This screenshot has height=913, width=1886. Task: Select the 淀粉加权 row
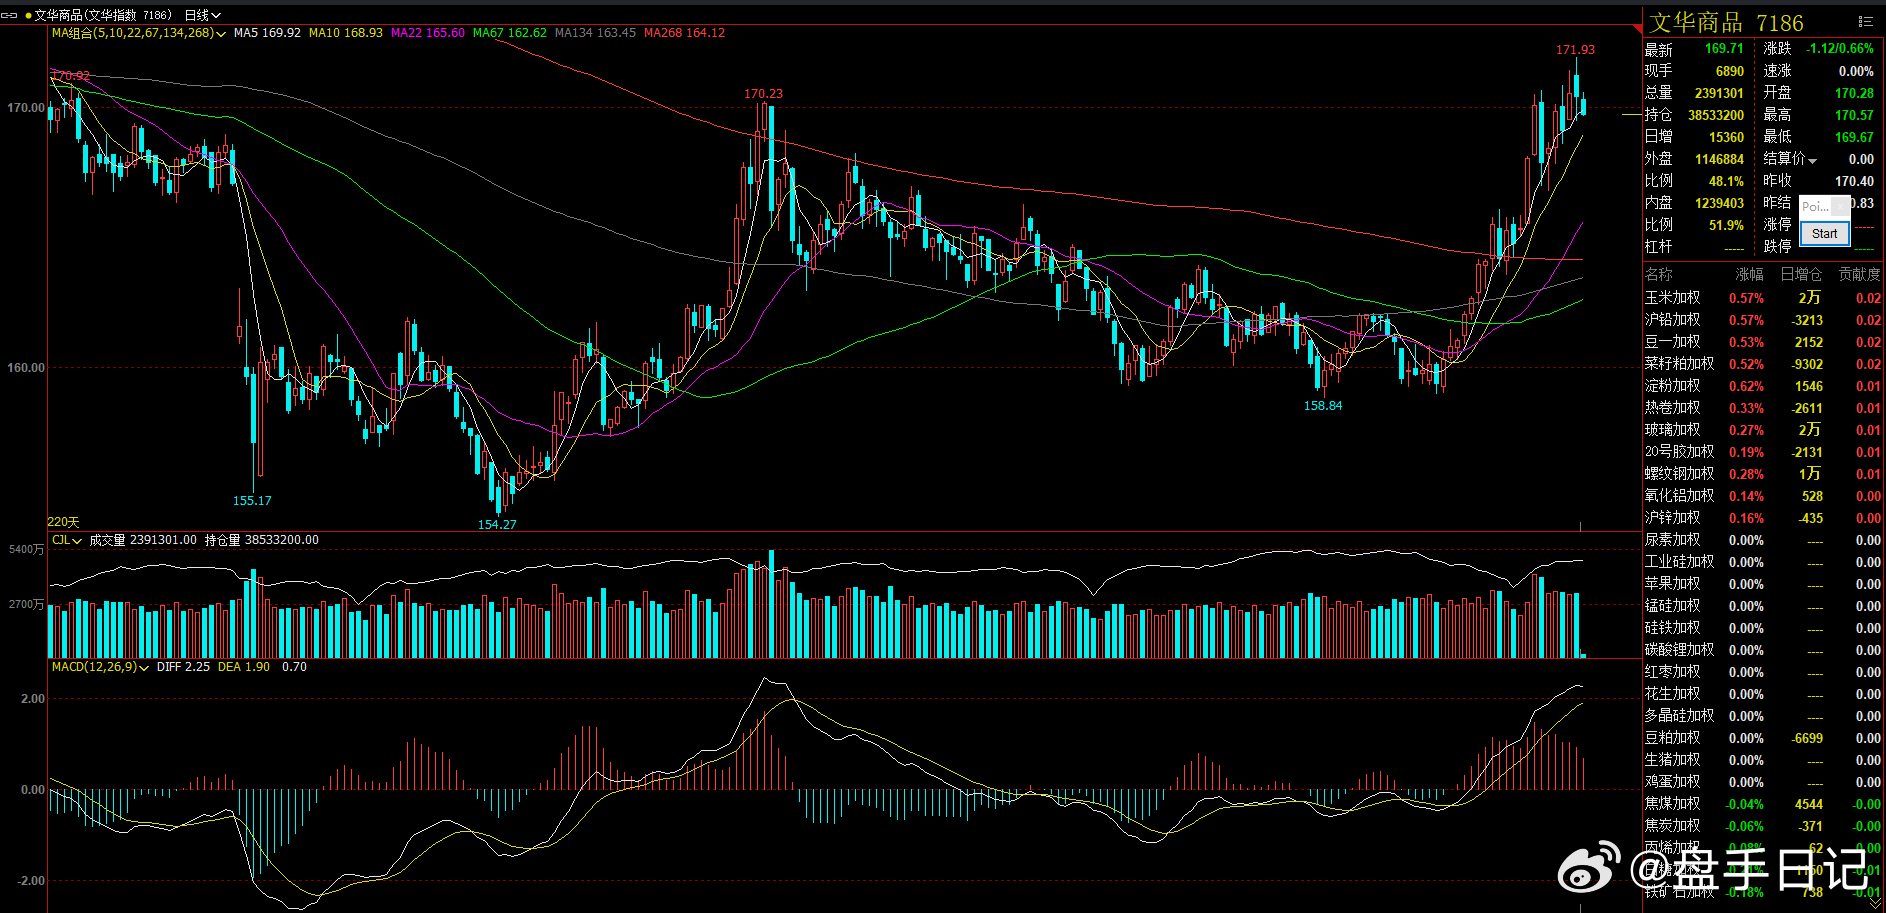pyautogui.click(x=1764, y=386)
